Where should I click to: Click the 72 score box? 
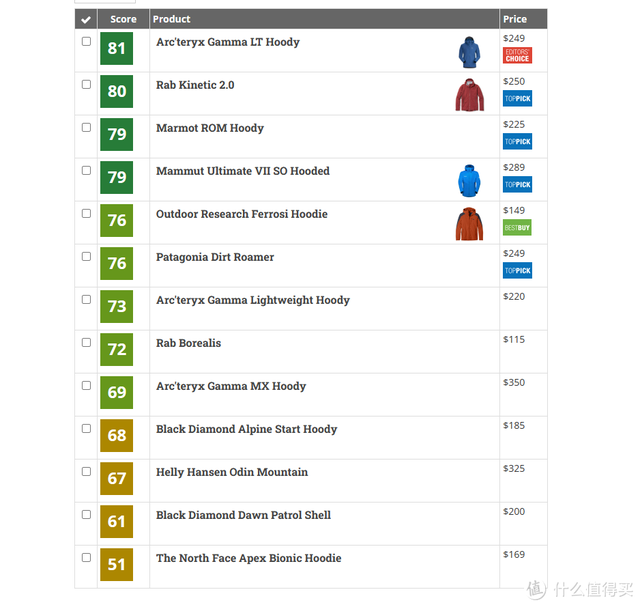(116, 349)
